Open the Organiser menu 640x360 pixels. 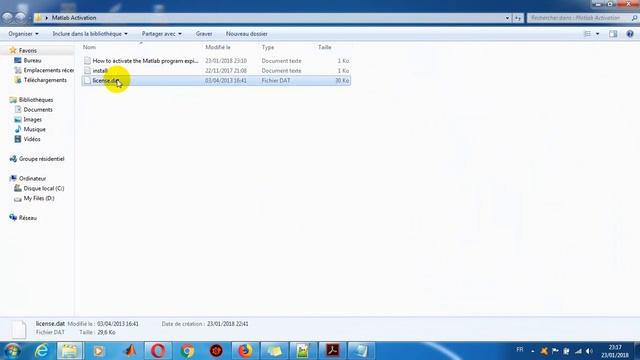click(x=23, y=34)
